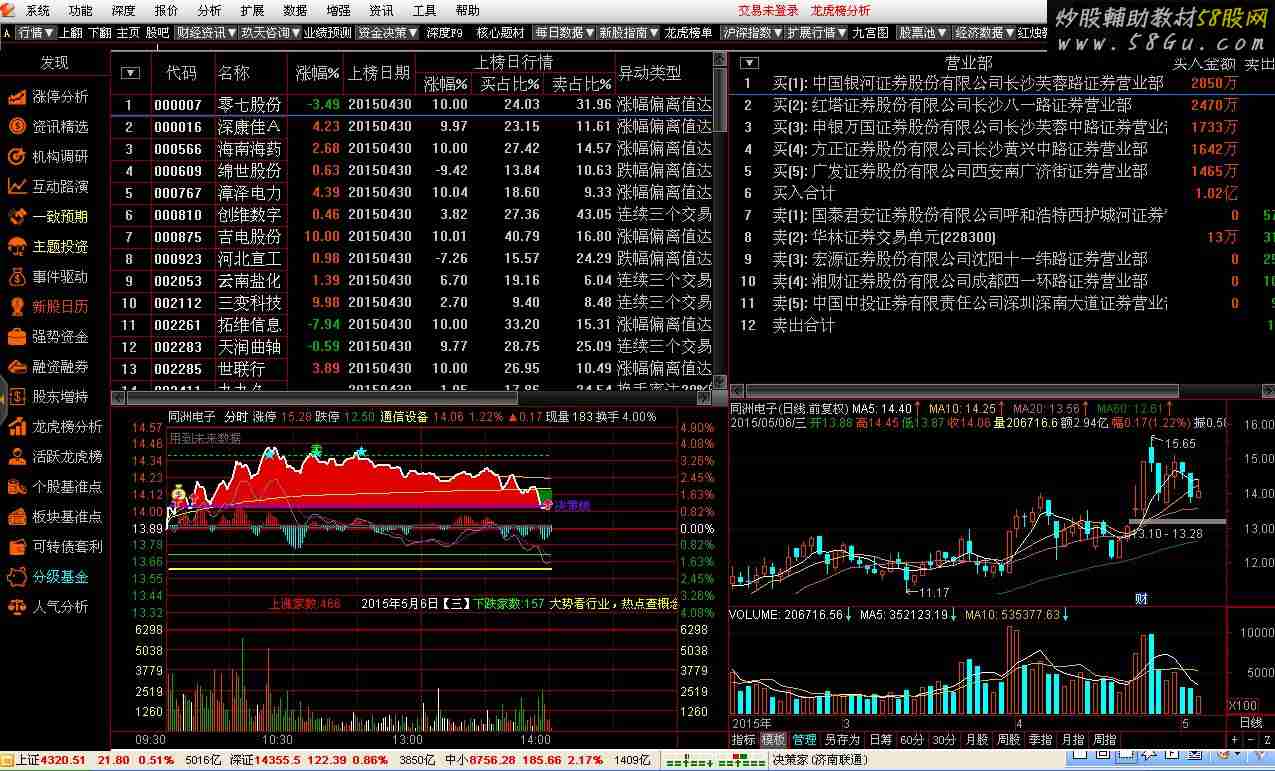Click the 可转债套利 wallet icon
1275x771 pixels.
16,547
